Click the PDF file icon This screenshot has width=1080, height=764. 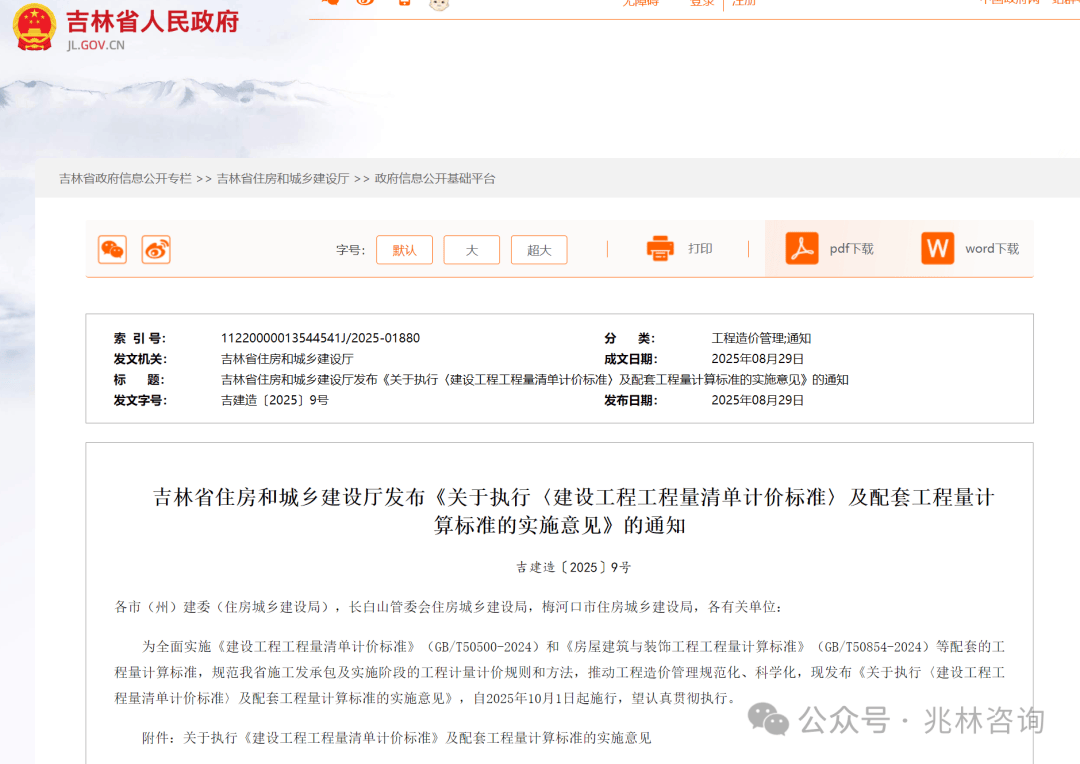click(802, 249)
